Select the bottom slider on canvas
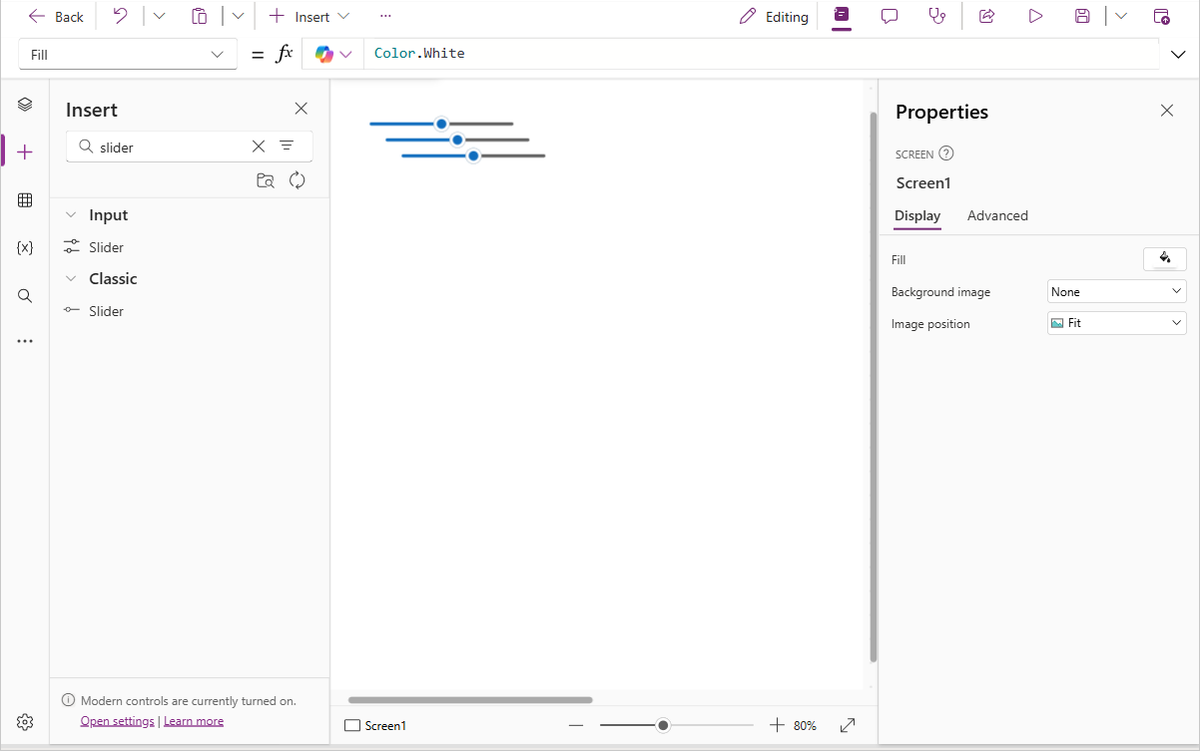The width and height of the screenshot is (1200, 751). coord(473,156)
